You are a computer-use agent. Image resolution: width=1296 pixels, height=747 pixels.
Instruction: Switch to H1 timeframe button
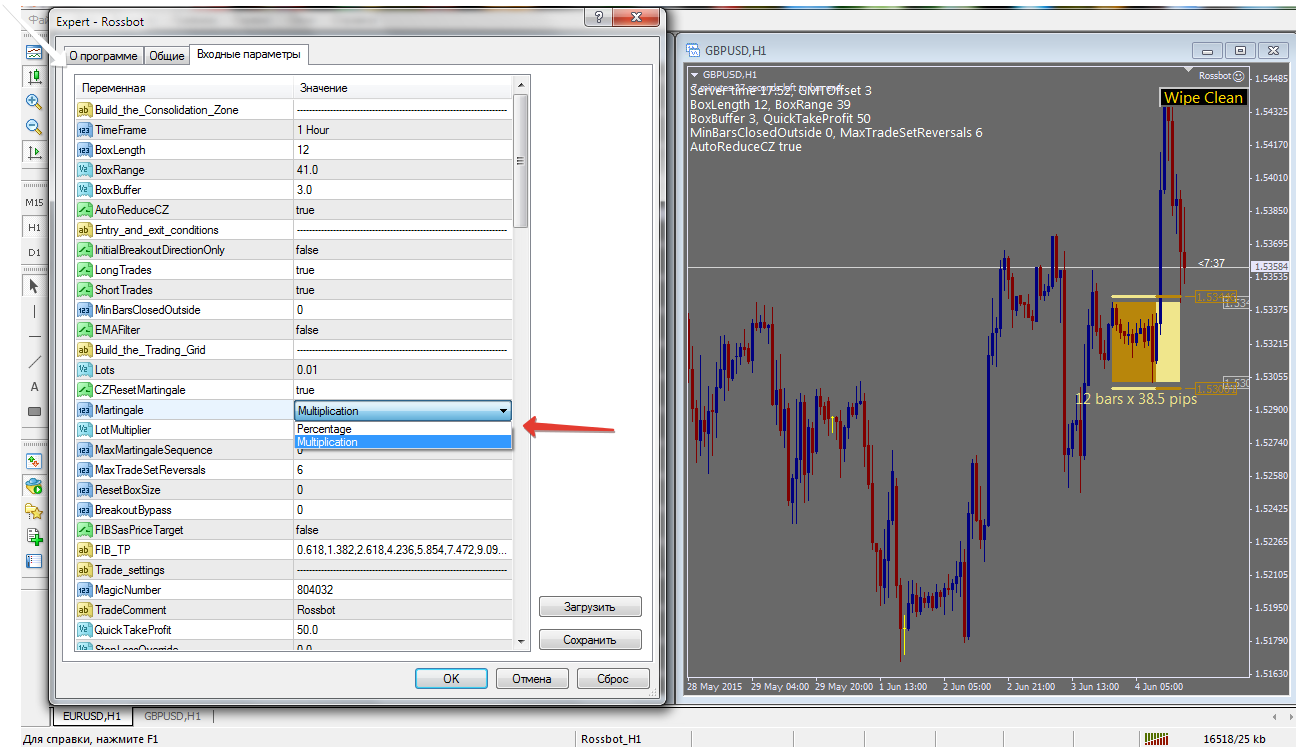point(34,228)
